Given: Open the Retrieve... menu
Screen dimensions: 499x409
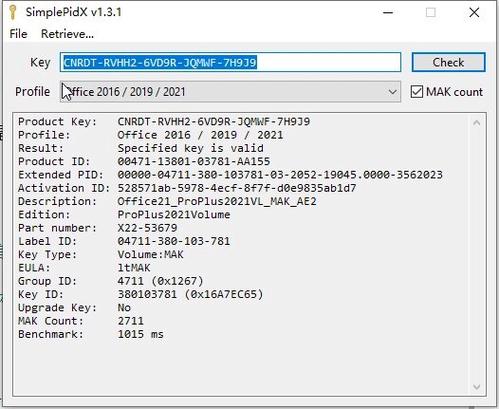Looking at the screenshot, I should (x=67, y=34).
